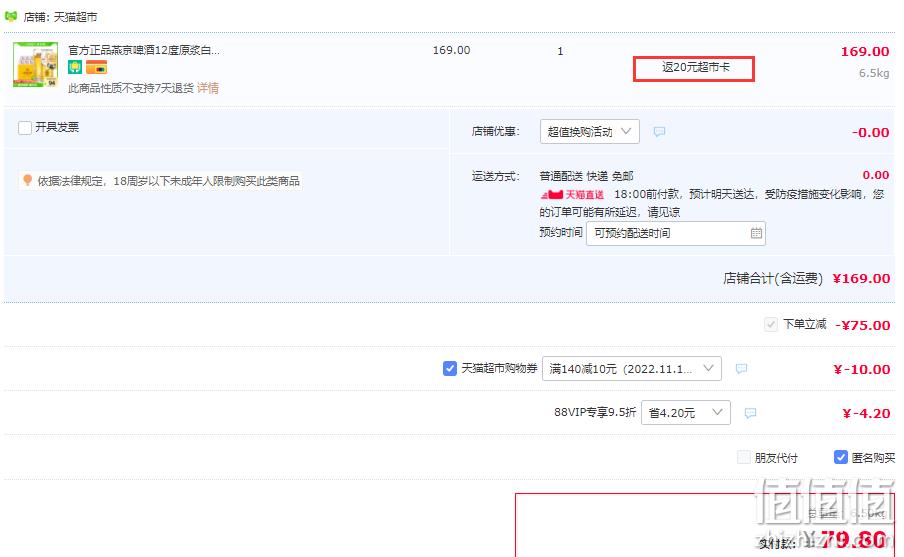Click the ¥-10.00 coupon amount

click(x=861, y=369)
